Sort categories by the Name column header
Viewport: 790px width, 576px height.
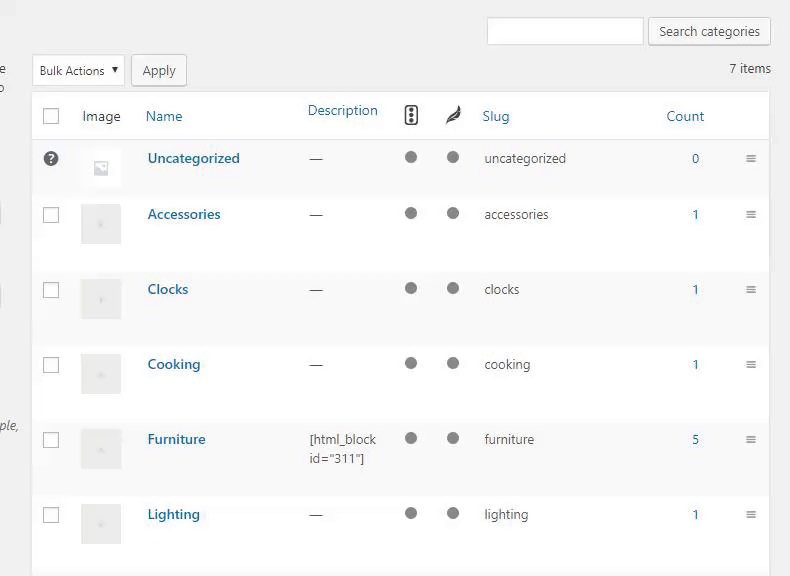[x=164, y=116]
